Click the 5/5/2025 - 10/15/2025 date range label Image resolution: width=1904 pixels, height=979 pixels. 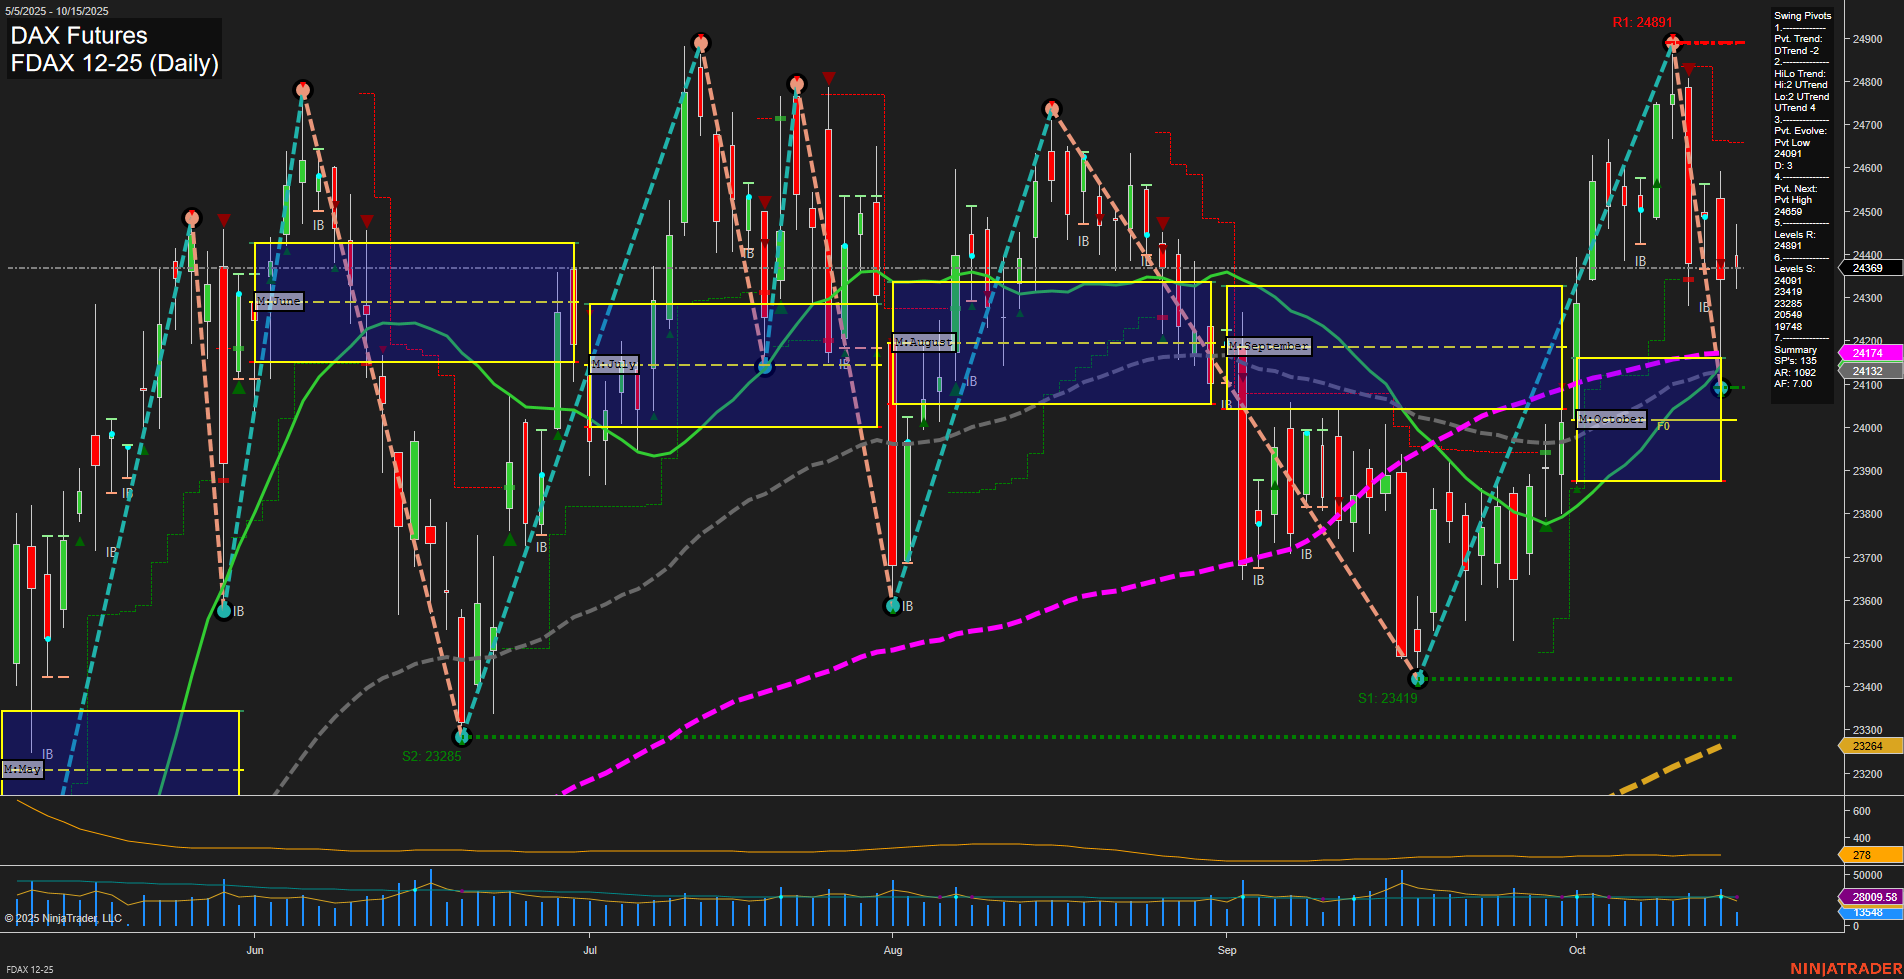(58, 11)
